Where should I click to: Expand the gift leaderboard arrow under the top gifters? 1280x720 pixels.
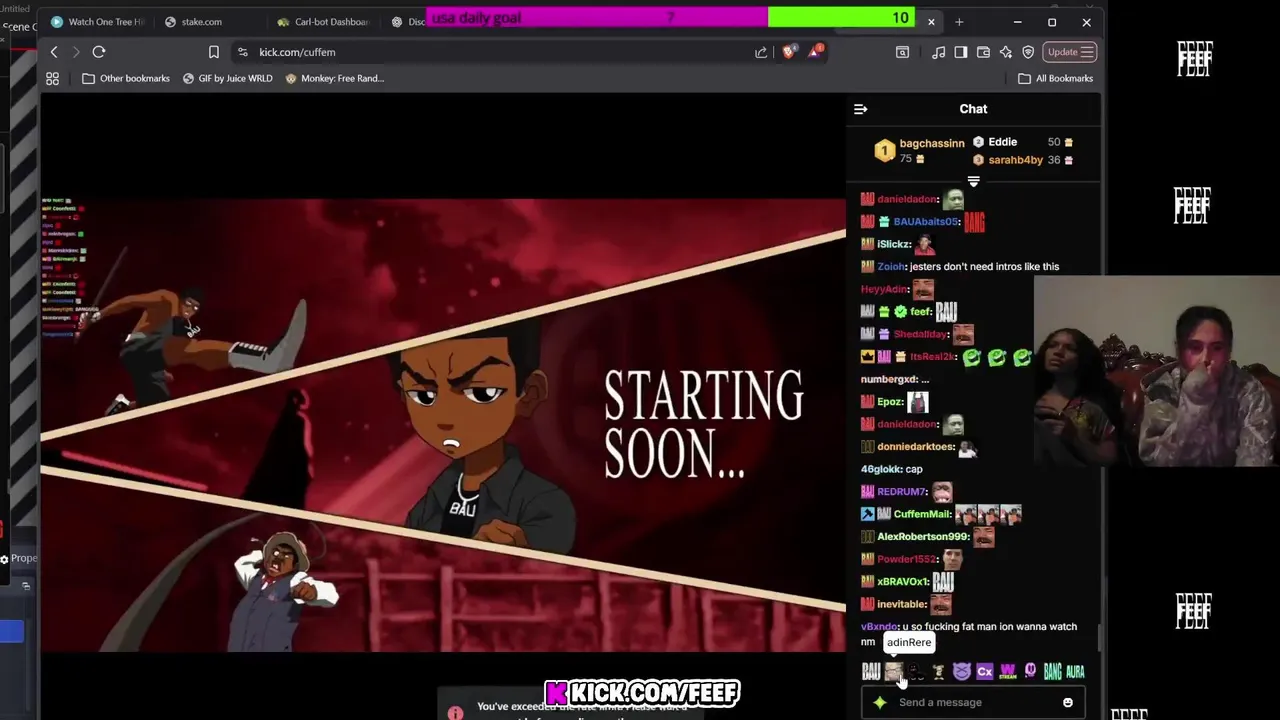pos(973,182)
